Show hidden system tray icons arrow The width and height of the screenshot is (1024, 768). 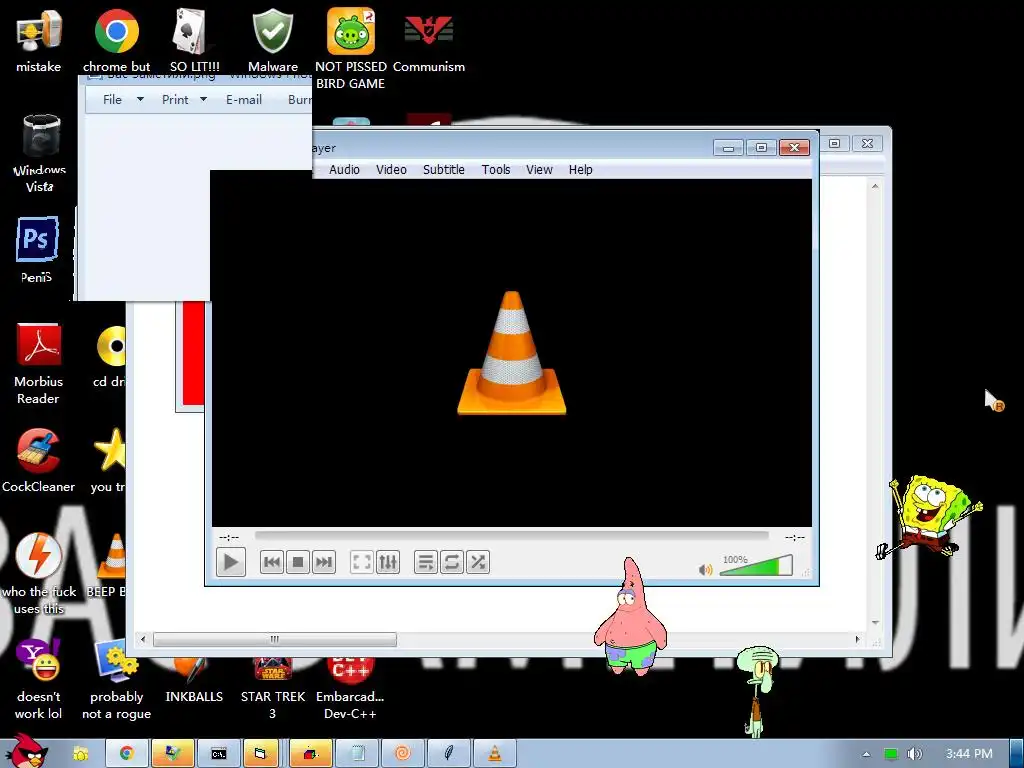pyautogui.click(x=866, y=754)
